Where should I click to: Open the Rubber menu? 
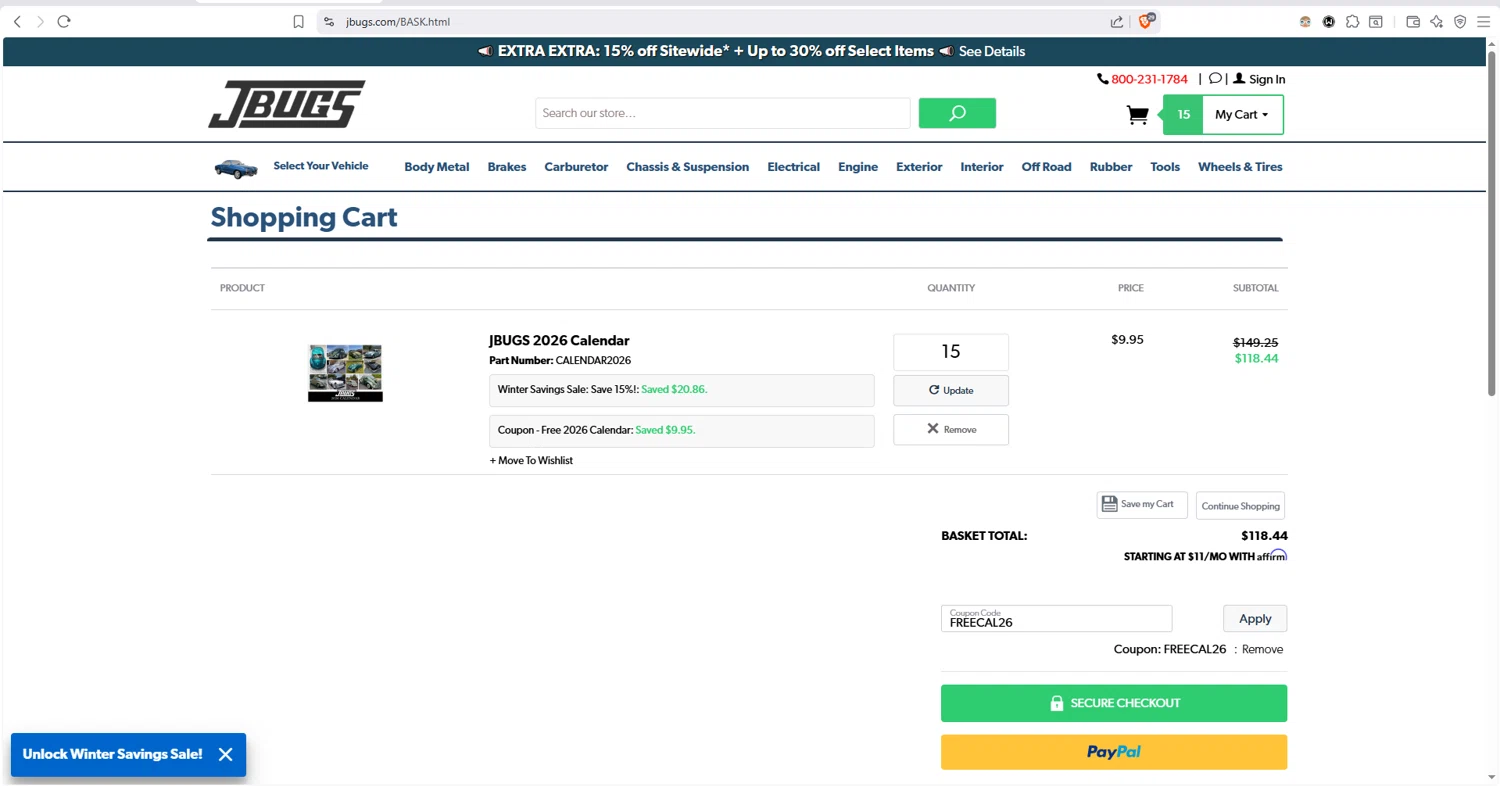pos(1111,167)
